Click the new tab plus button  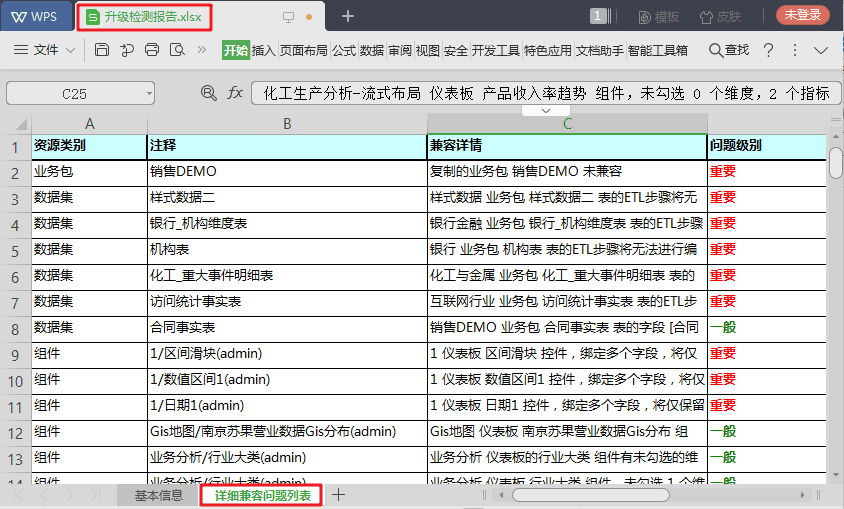348,17
